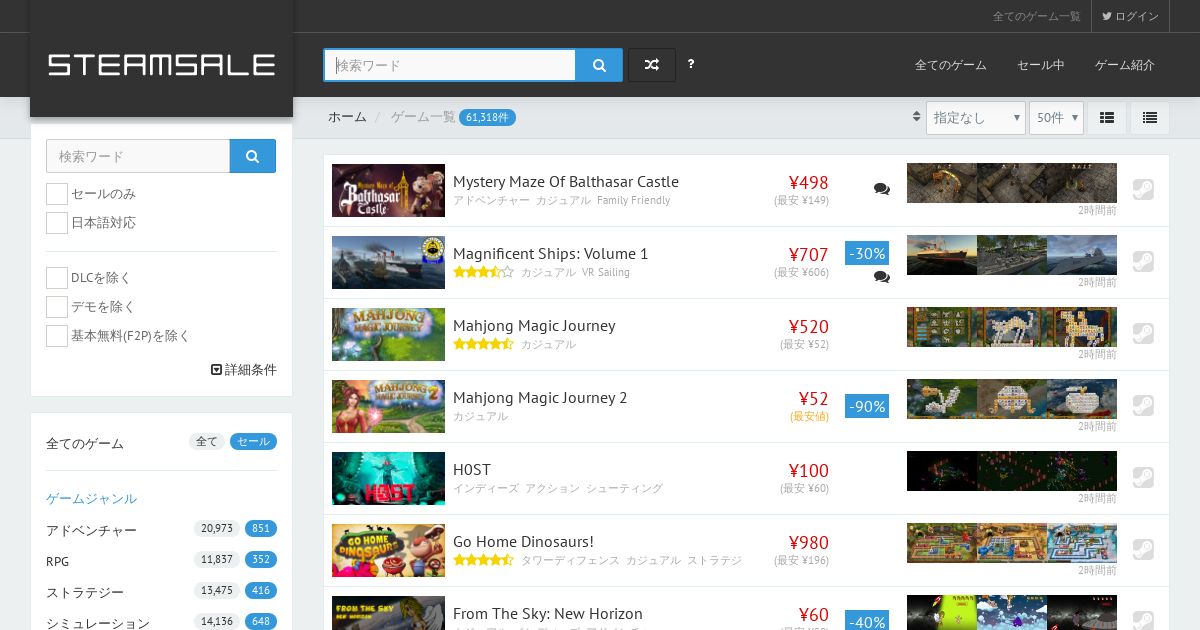Click Mystery Maze Of Balthasar Castle cover thumbnail

coord(388,190)
